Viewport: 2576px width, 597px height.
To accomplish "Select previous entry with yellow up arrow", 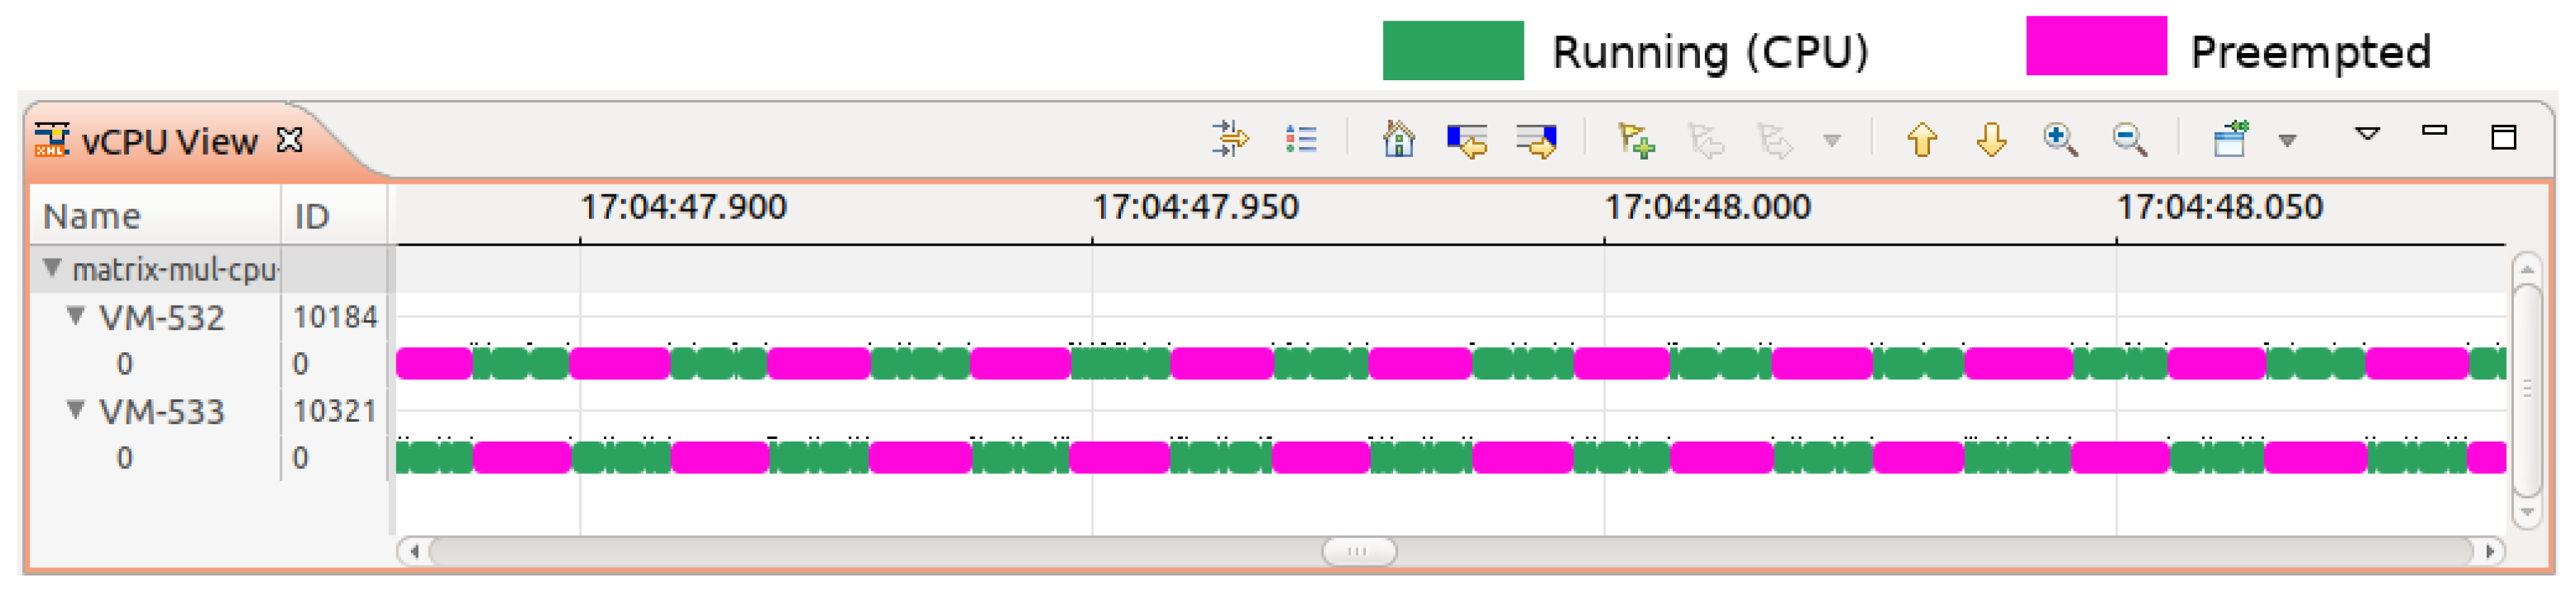I will pos(1921,139).
